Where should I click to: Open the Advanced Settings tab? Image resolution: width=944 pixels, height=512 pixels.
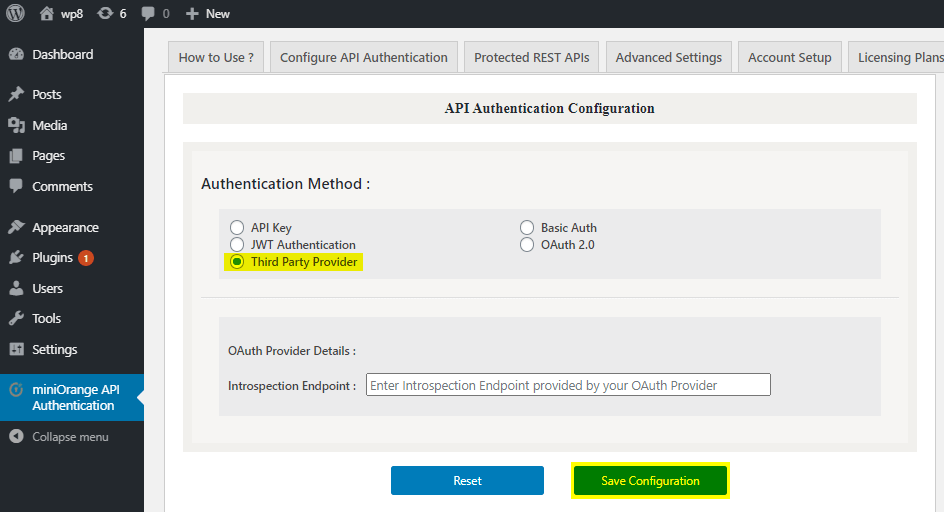click(x=668, y=58)
